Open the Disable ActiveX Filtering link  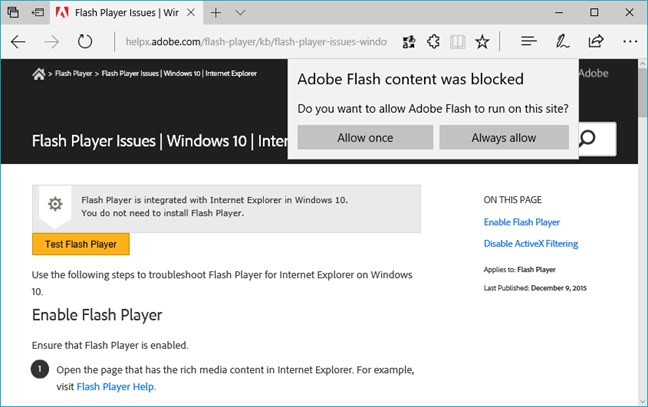pyautogui.click(x=531, y=244)
